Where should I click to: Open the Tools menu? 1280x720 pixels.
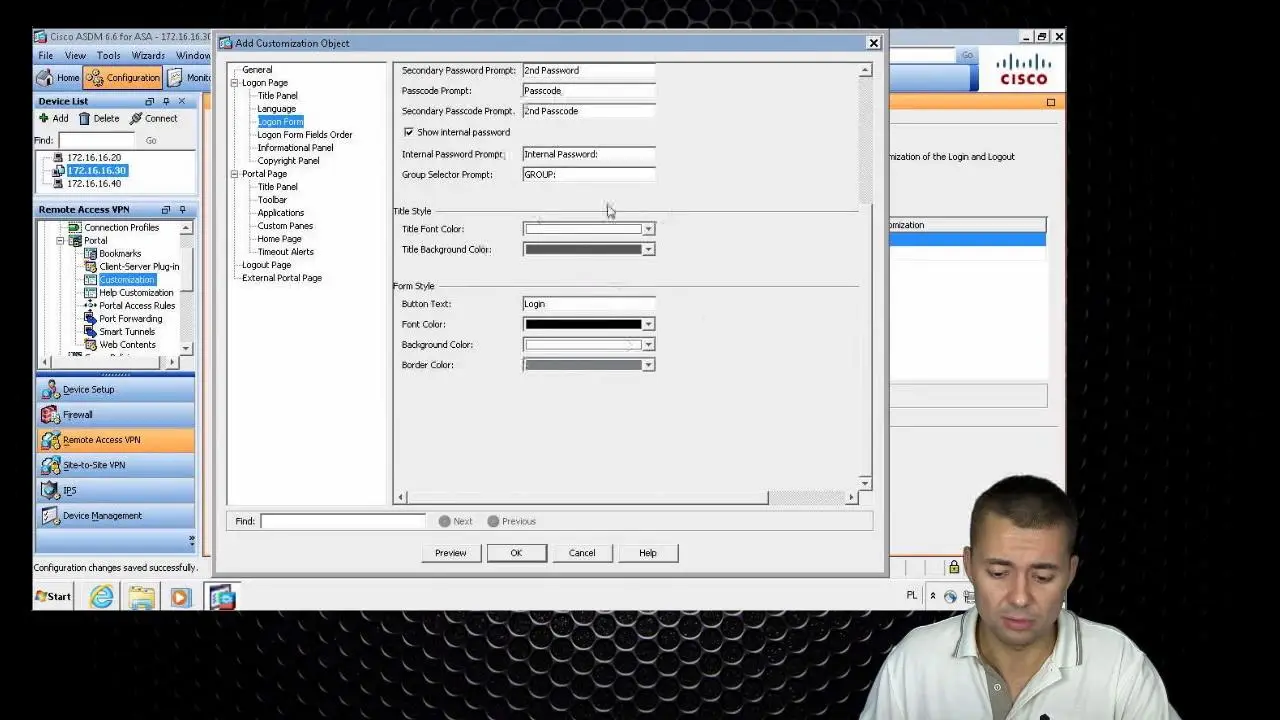[x=108, y=56]
